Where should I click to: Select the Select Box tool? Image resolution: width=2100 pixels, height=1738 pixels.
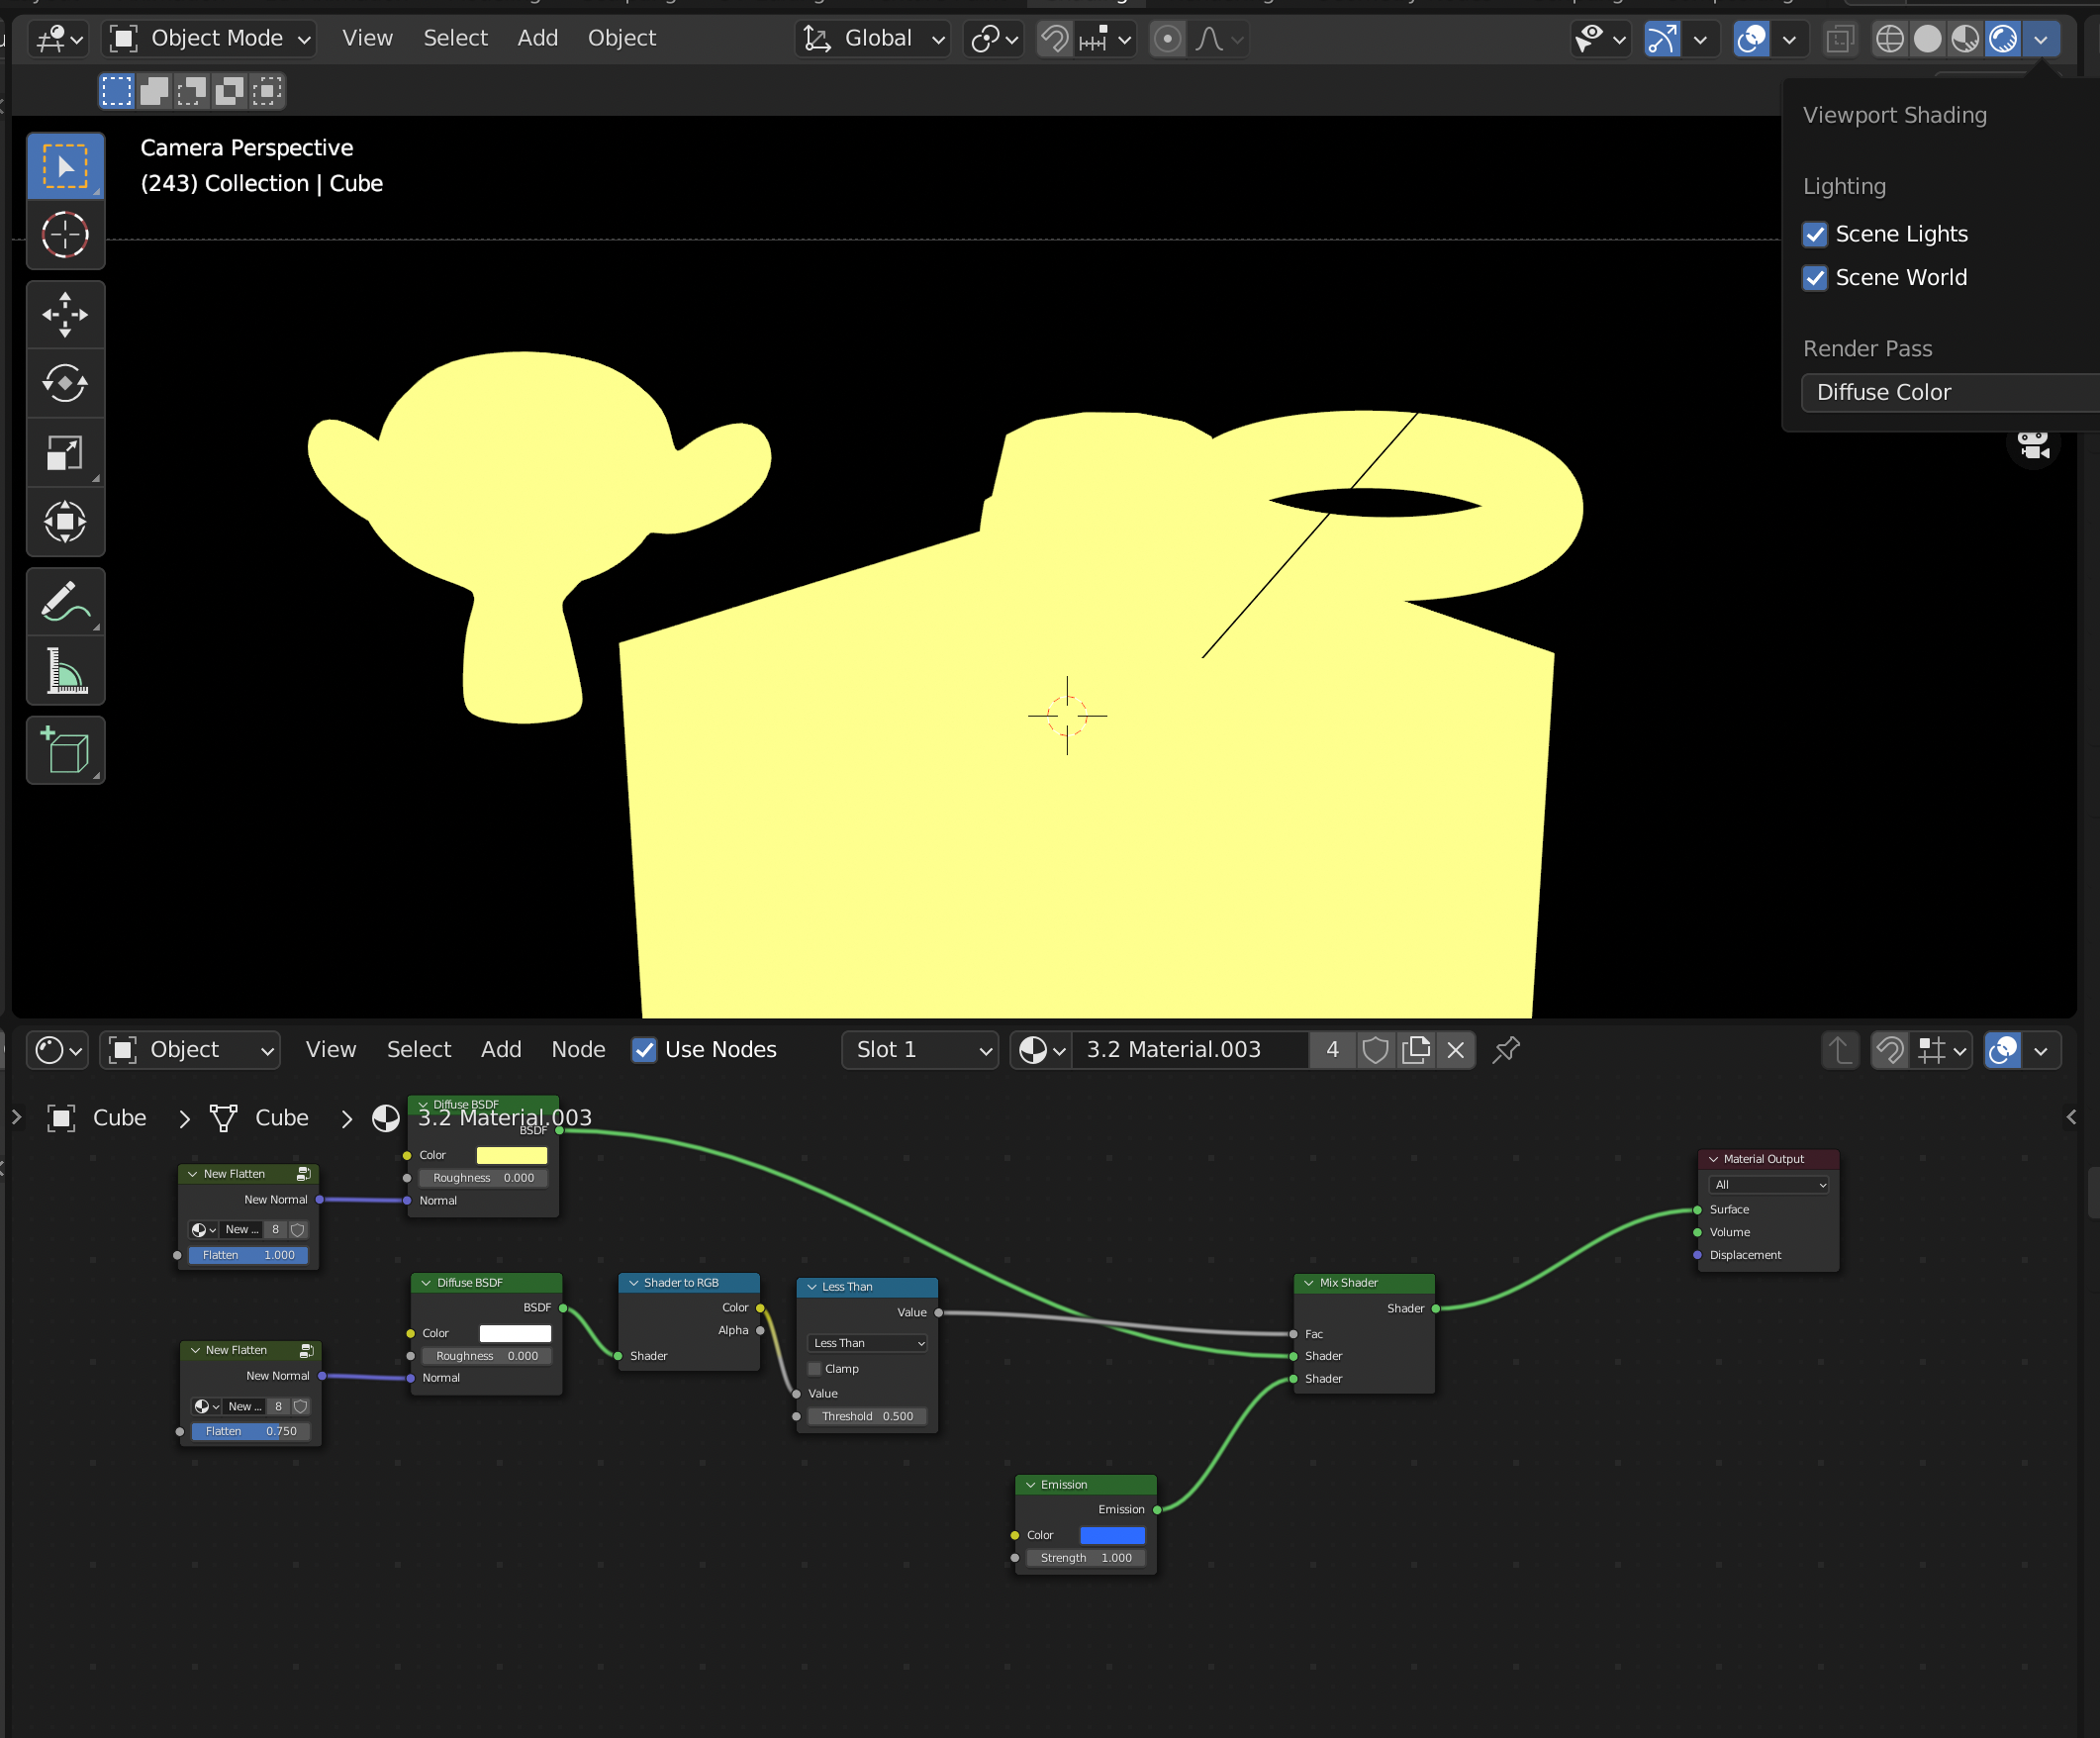[65, 166]
